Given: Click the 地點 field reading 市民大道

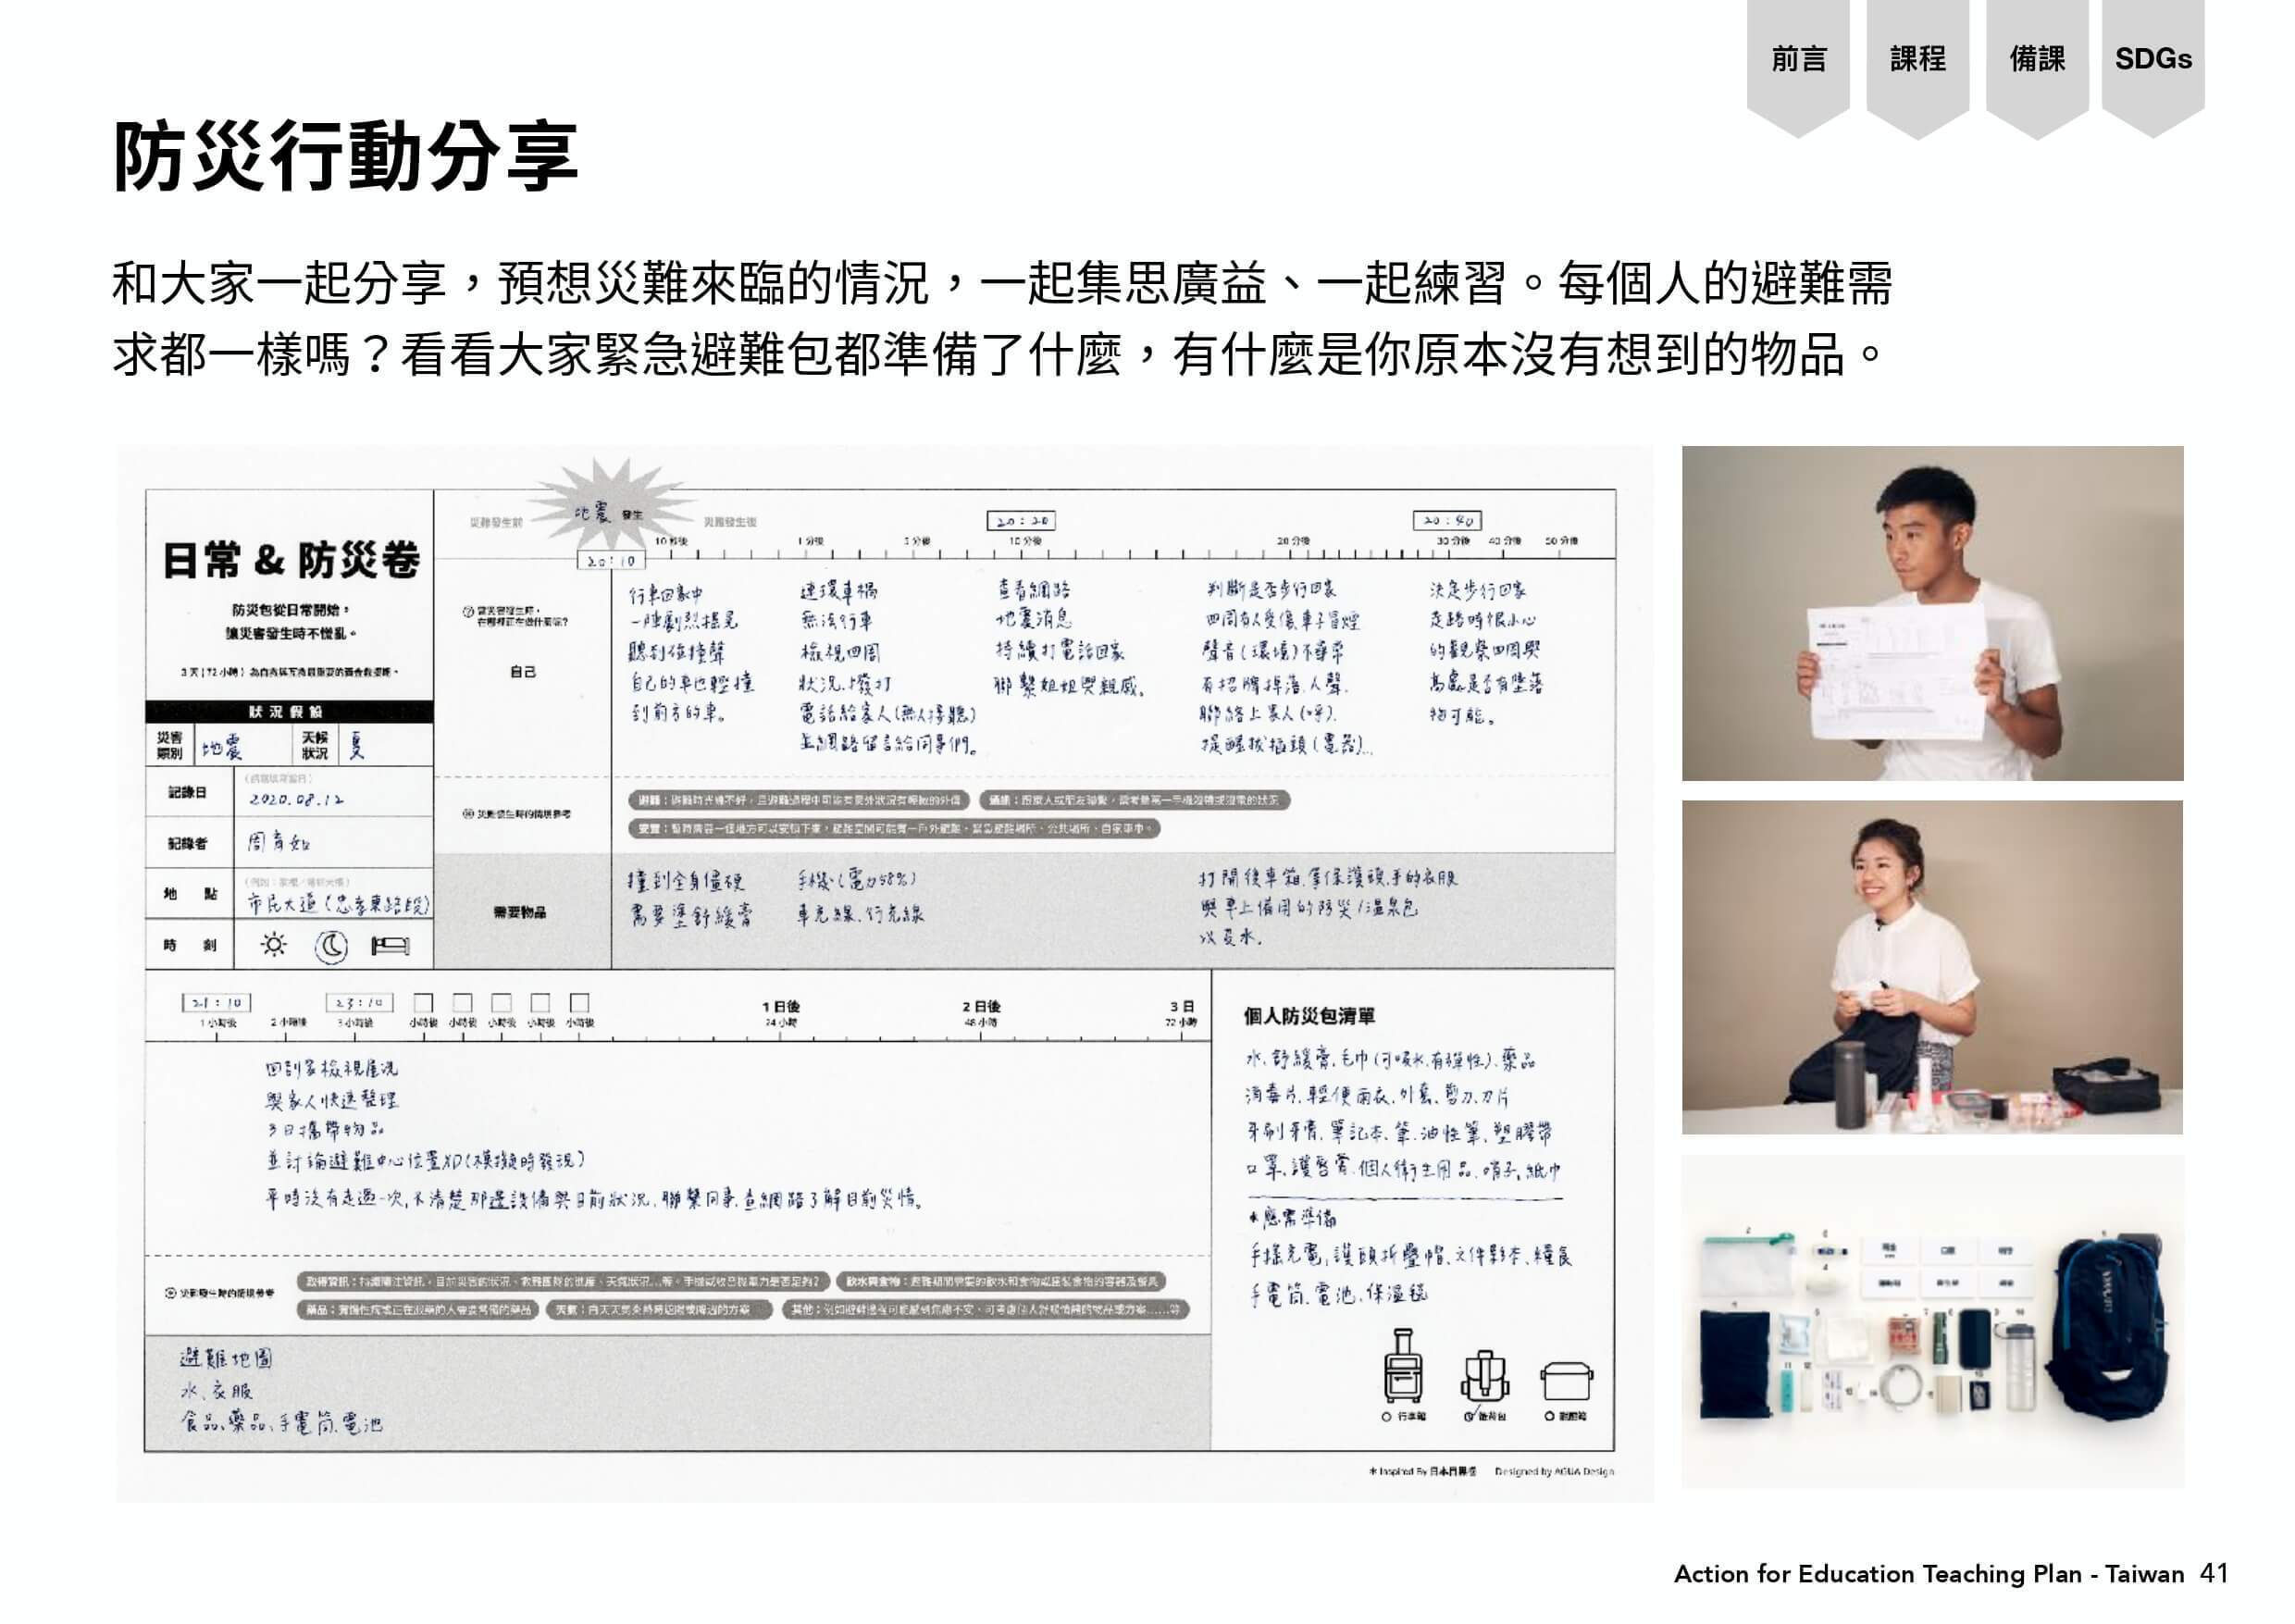Looking at the screenshot, I should coord(334,895).
